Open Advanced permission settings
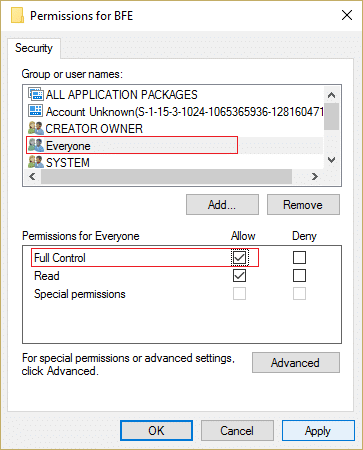The width and height of the screenshot is (363, 450). 296,362
